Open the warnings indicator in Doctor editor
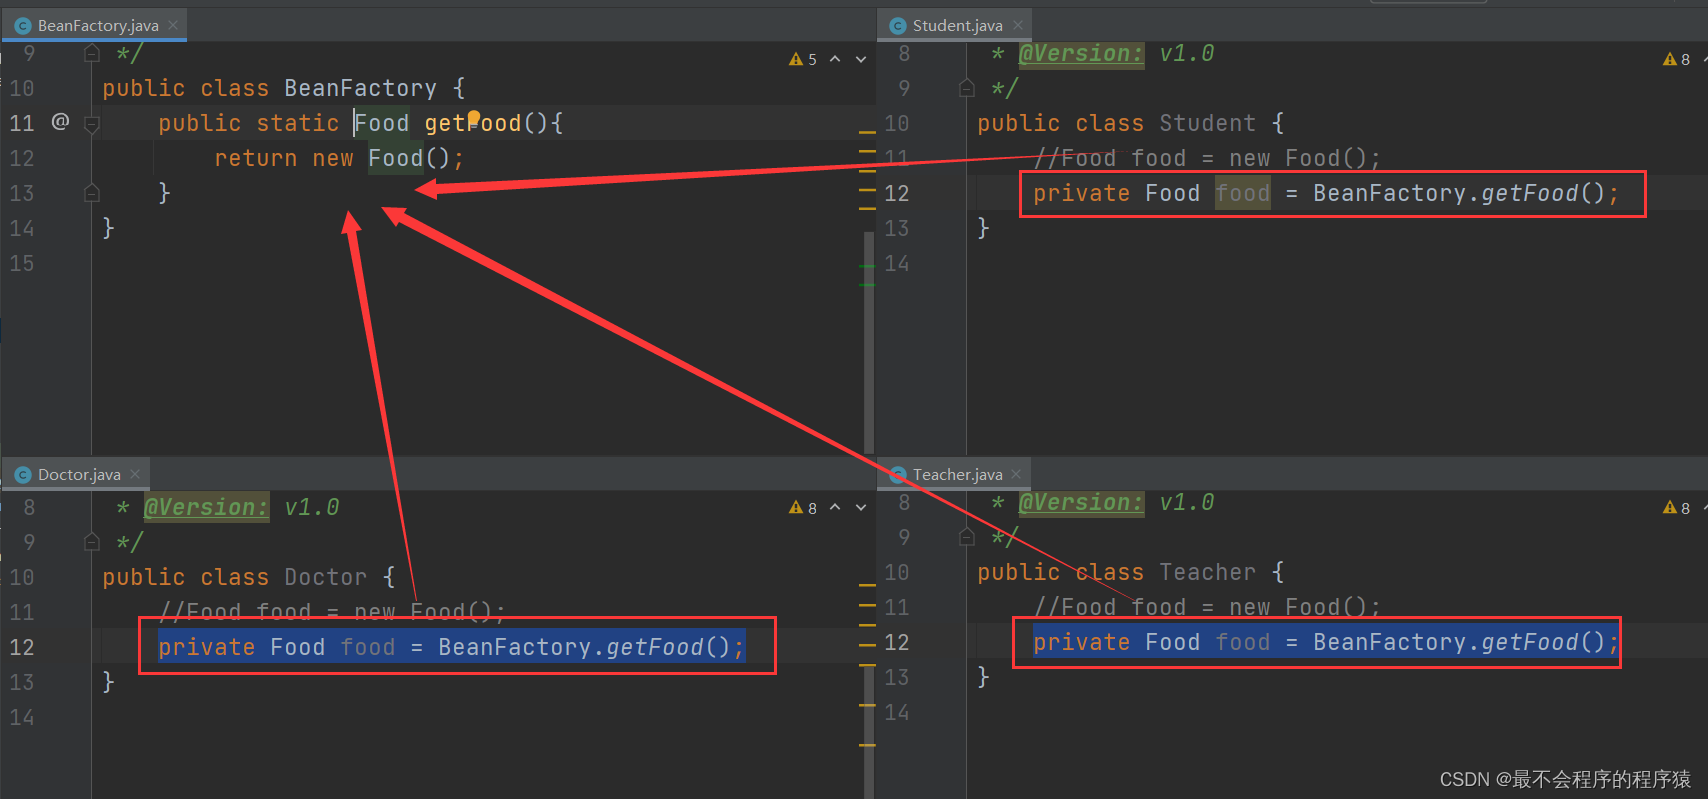The width and height of the screenshot is (1708, 799). click(803, 508)
